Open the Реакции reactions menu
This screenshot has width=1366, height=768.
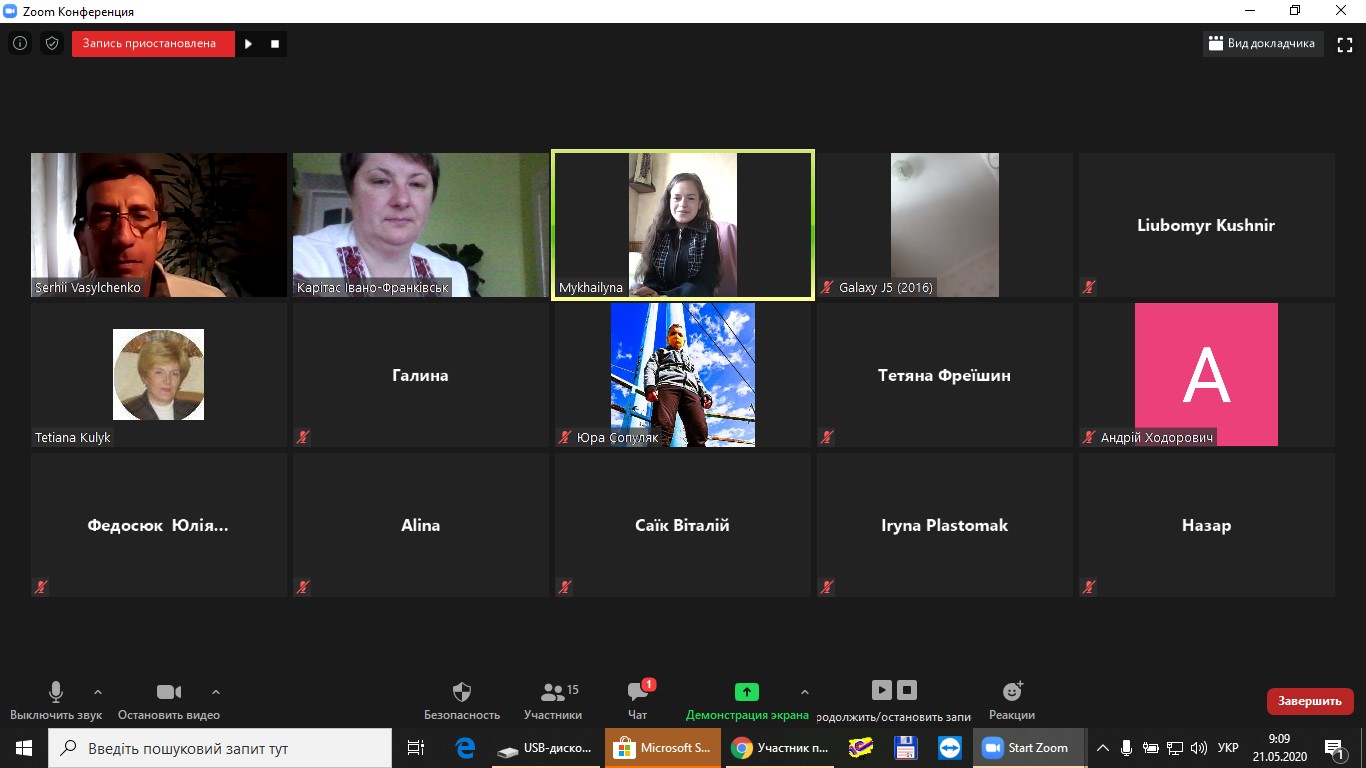tap(1012, 701)
